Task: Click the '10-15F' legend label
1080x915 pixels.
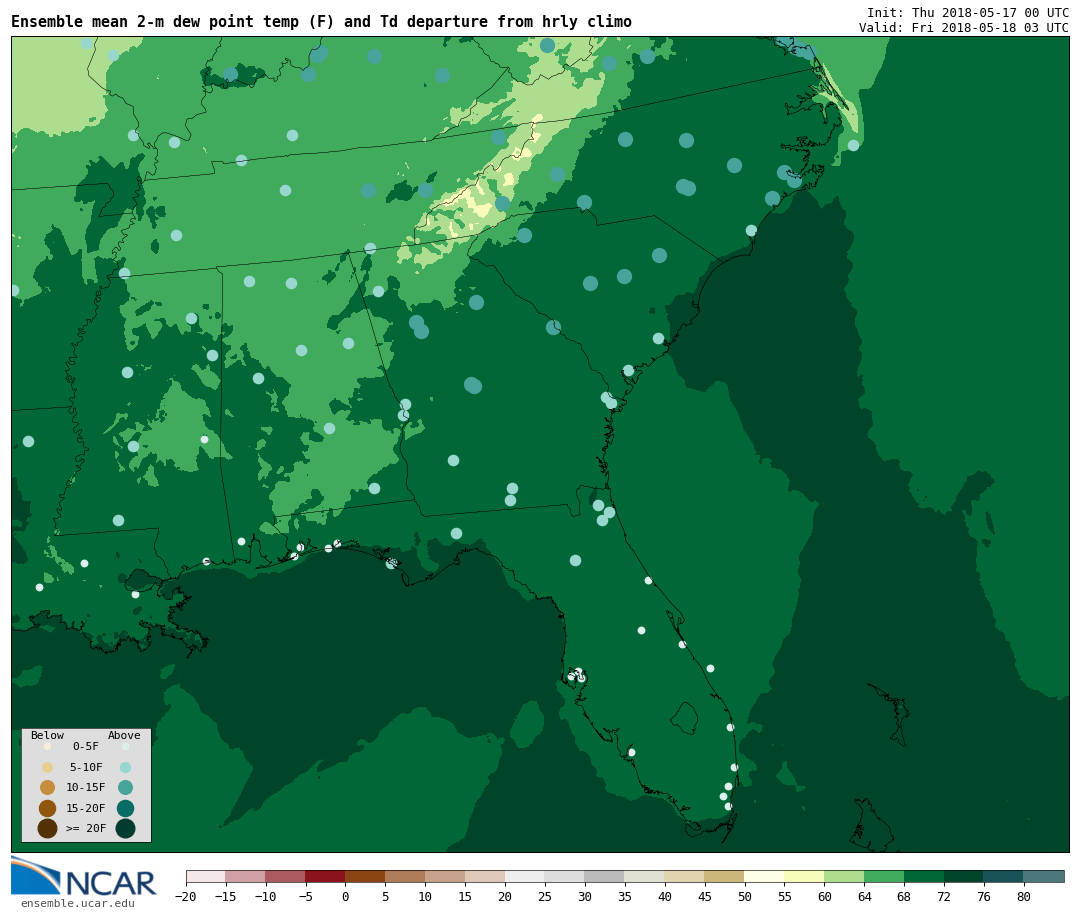Action: tap(86, 787)
